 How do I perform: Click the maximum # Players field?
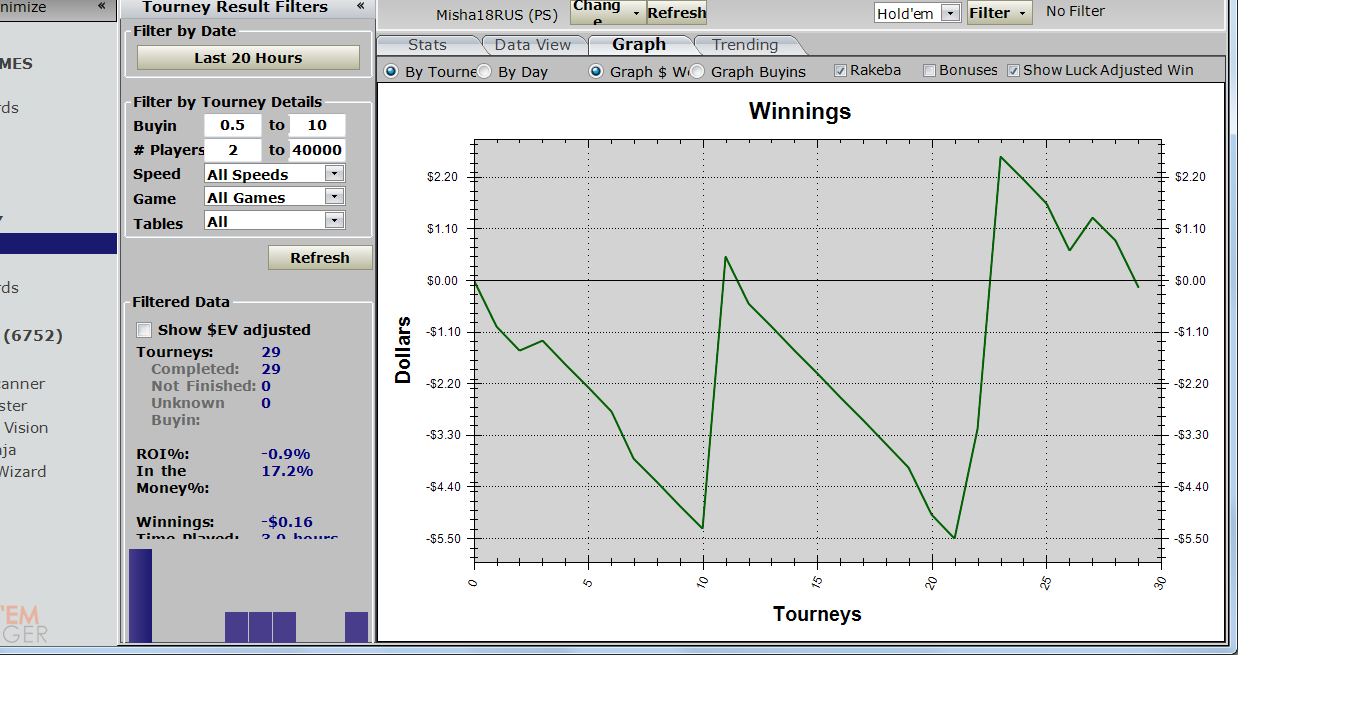317,150
